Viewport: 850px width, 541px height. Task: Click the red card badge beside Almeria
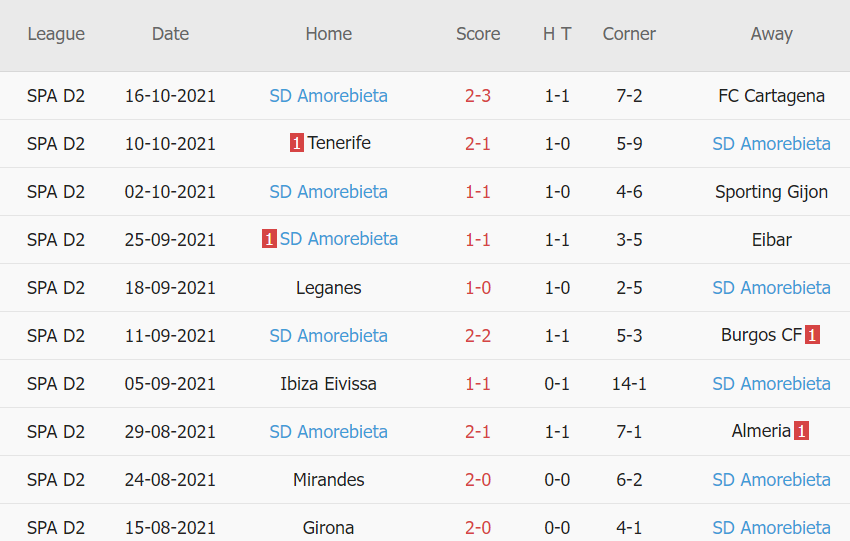pyautogui.click(x=801, y=431)
